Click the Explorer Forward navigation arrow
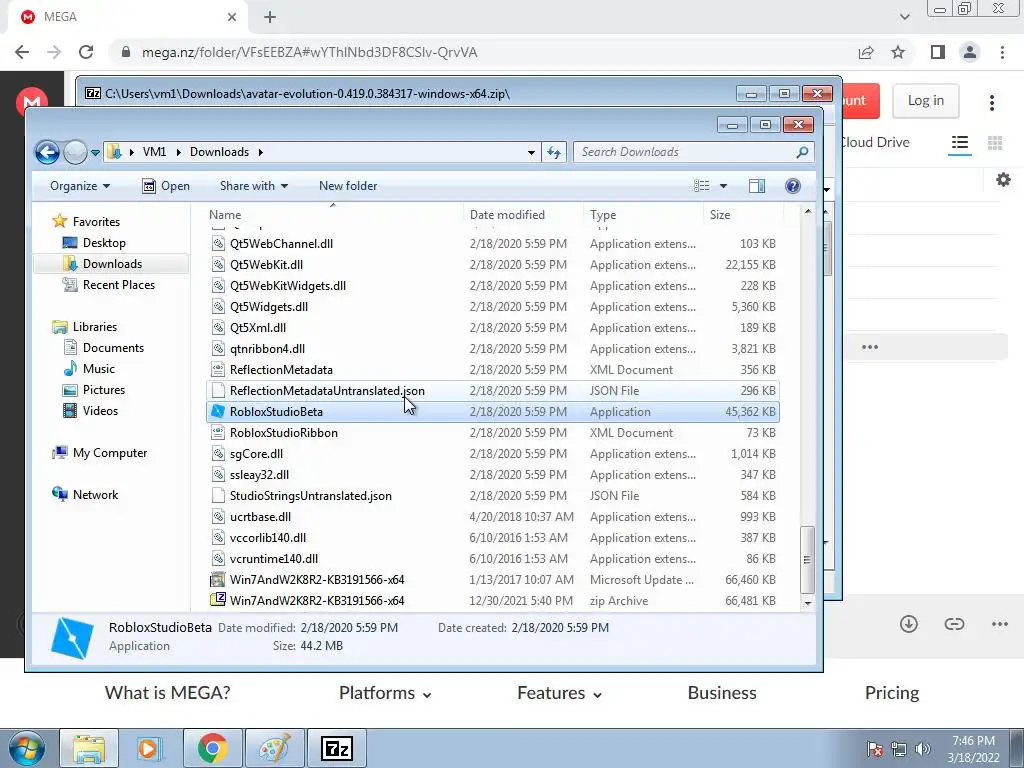Image resolution: width=1024 pixels, height=768 pixels. click(x=75, y=152)
